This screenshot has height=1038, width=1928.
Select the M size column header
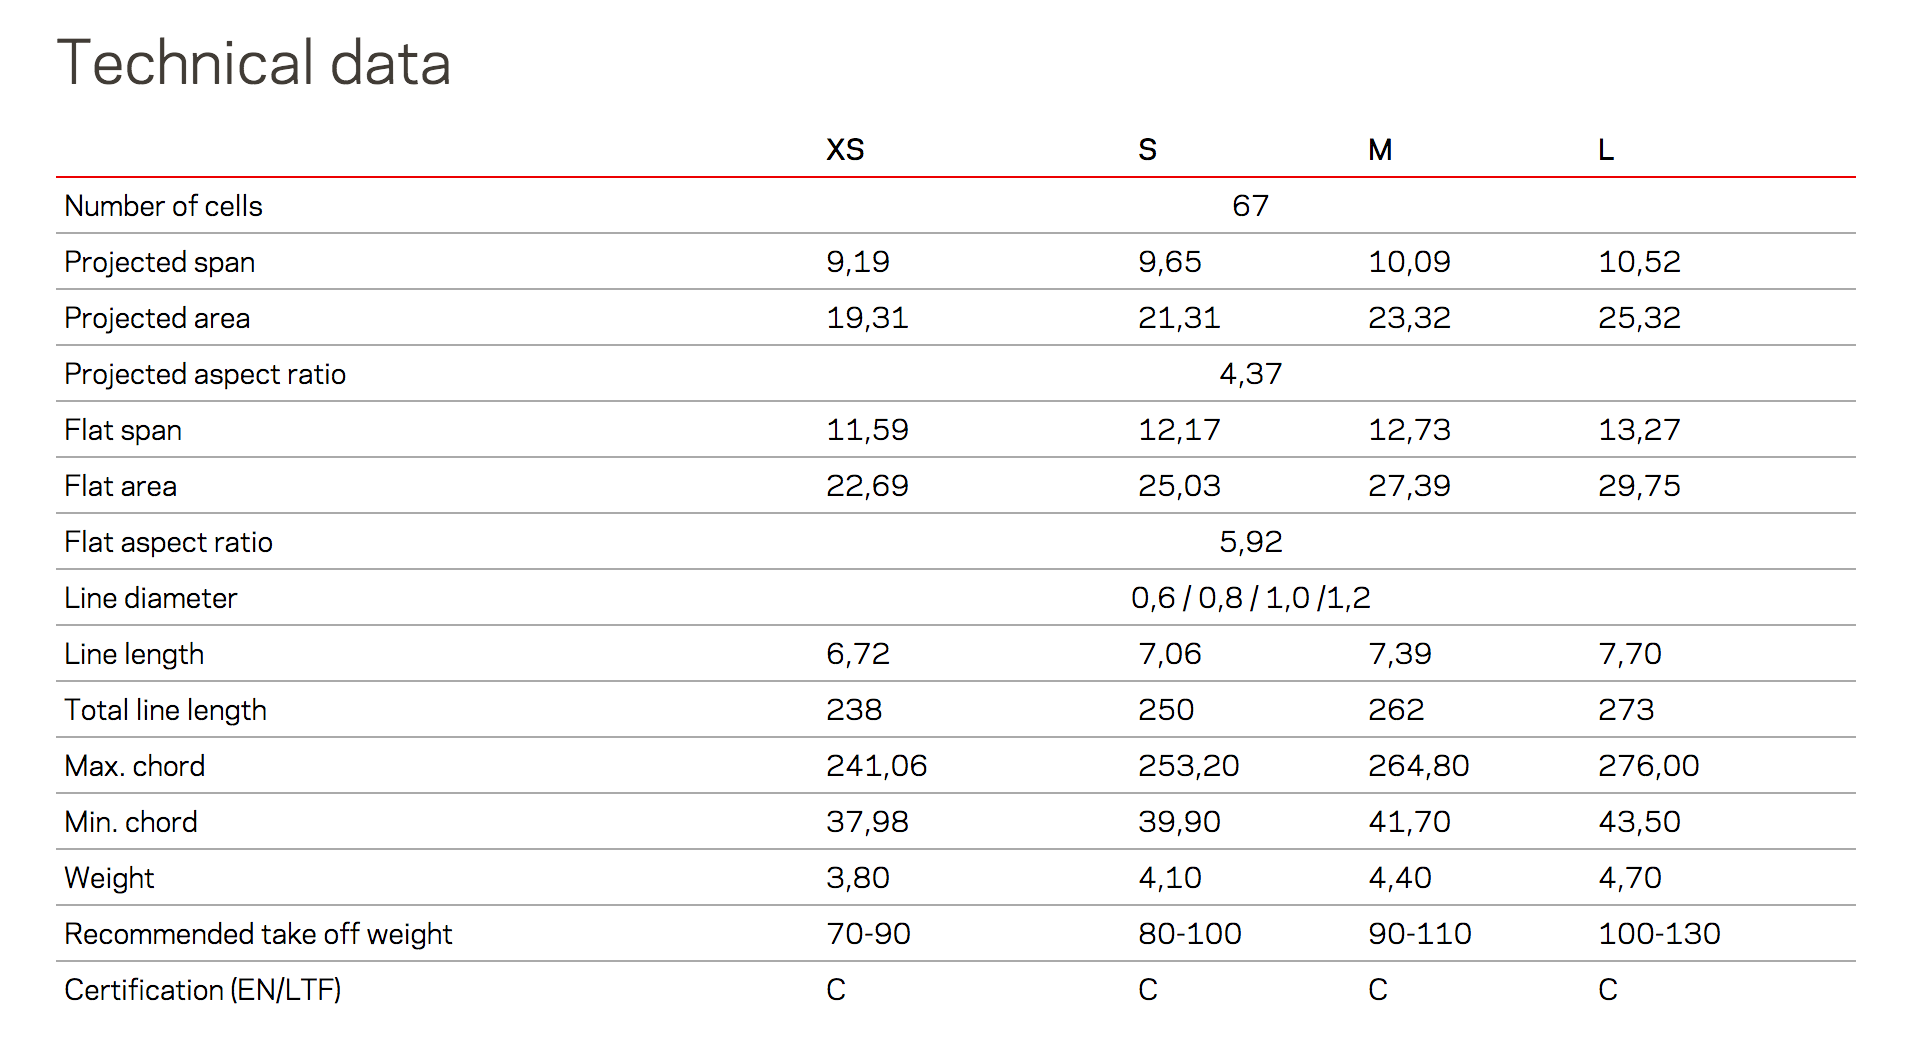(x=1380, y=150)
